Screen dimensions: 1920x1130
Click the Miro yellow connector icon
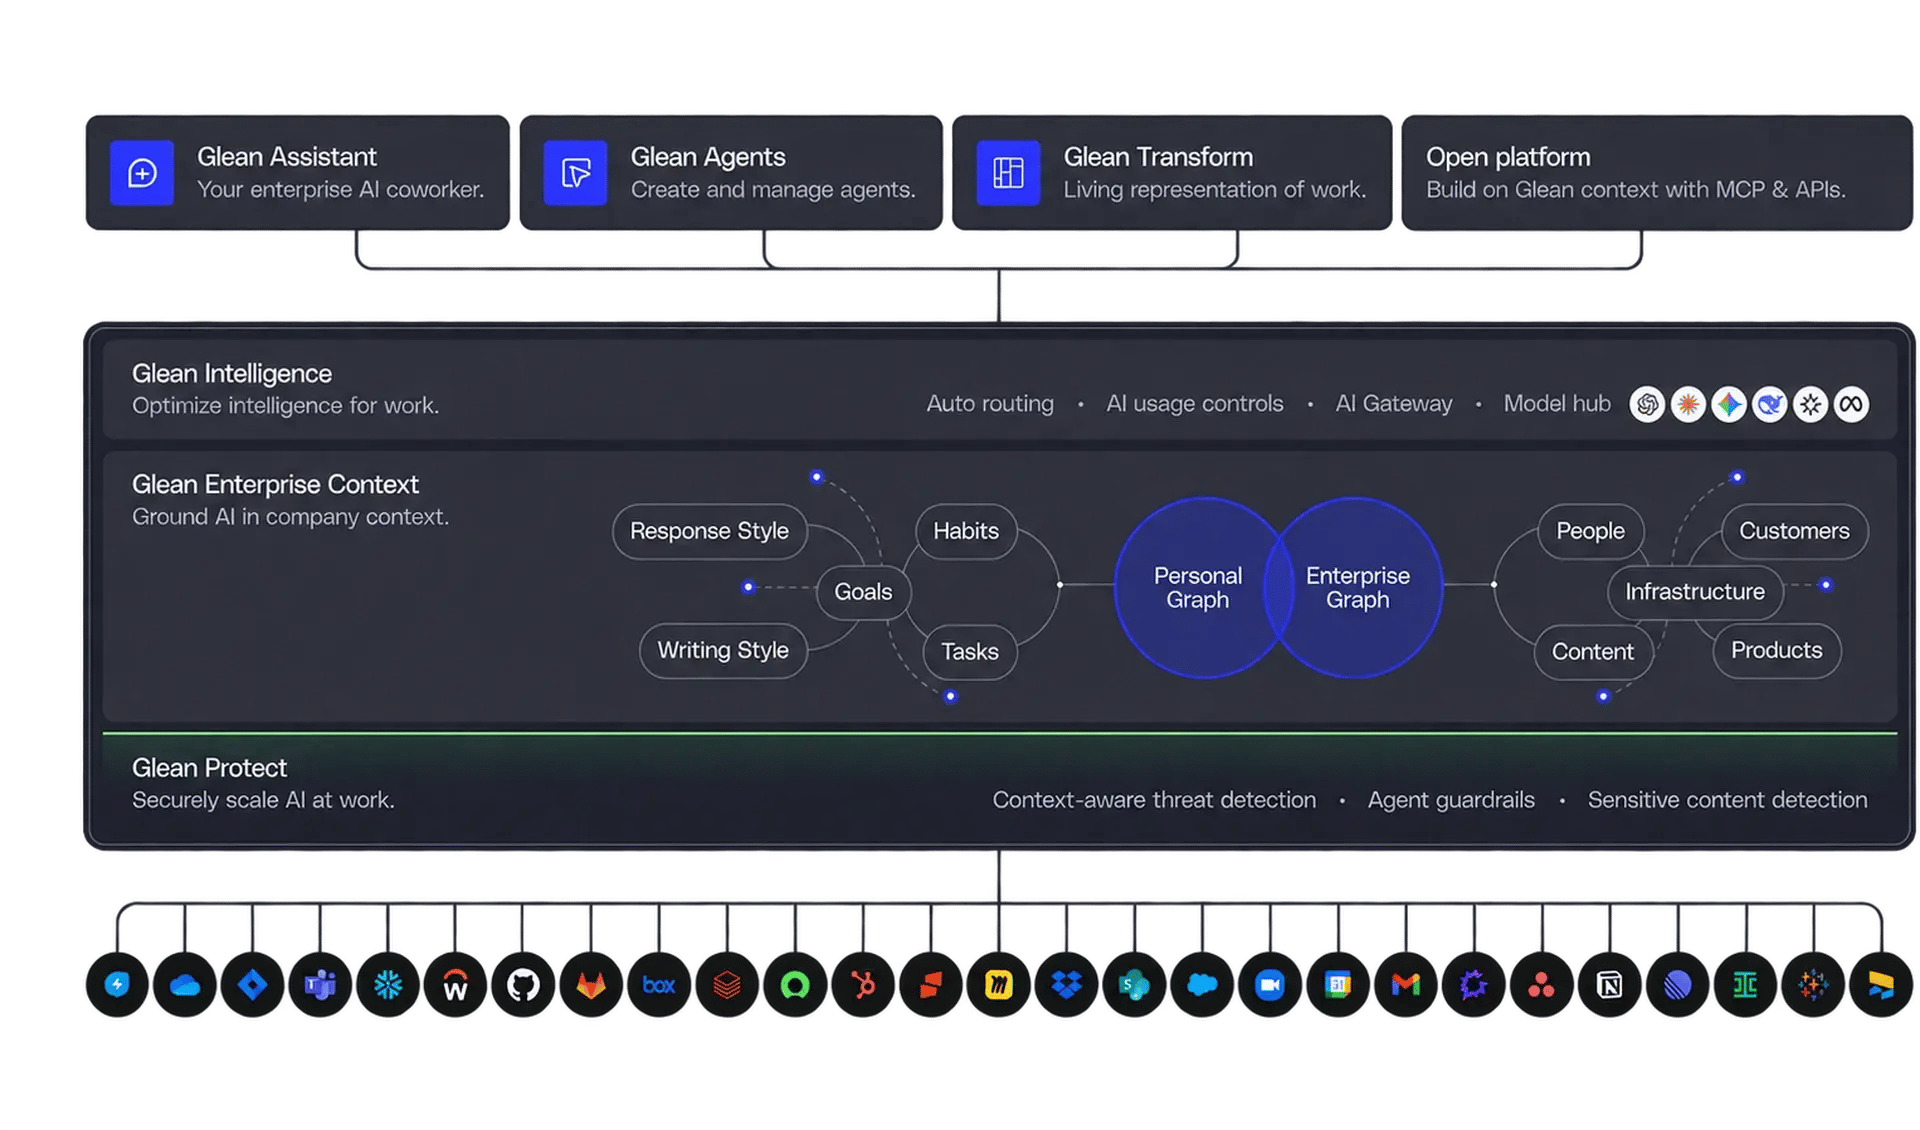(x=999, y=985)
